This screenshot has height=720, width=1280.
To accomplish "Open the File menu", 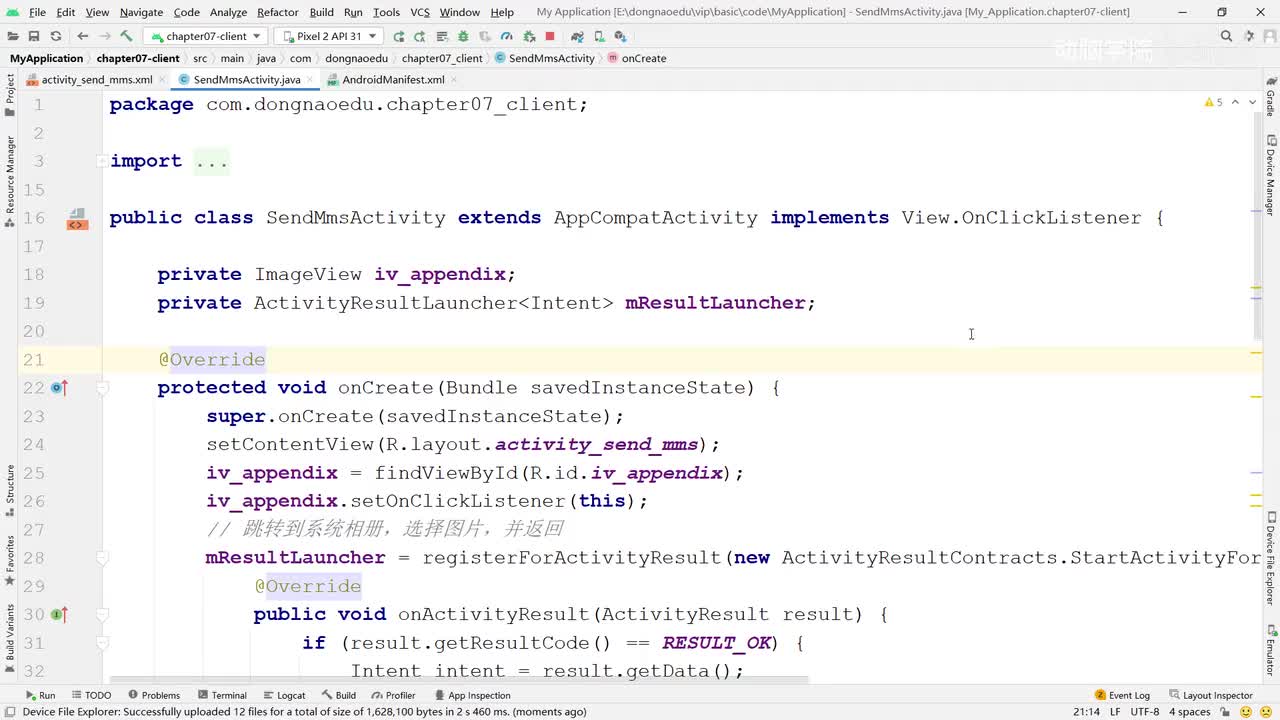I will [x=37, y=12].
